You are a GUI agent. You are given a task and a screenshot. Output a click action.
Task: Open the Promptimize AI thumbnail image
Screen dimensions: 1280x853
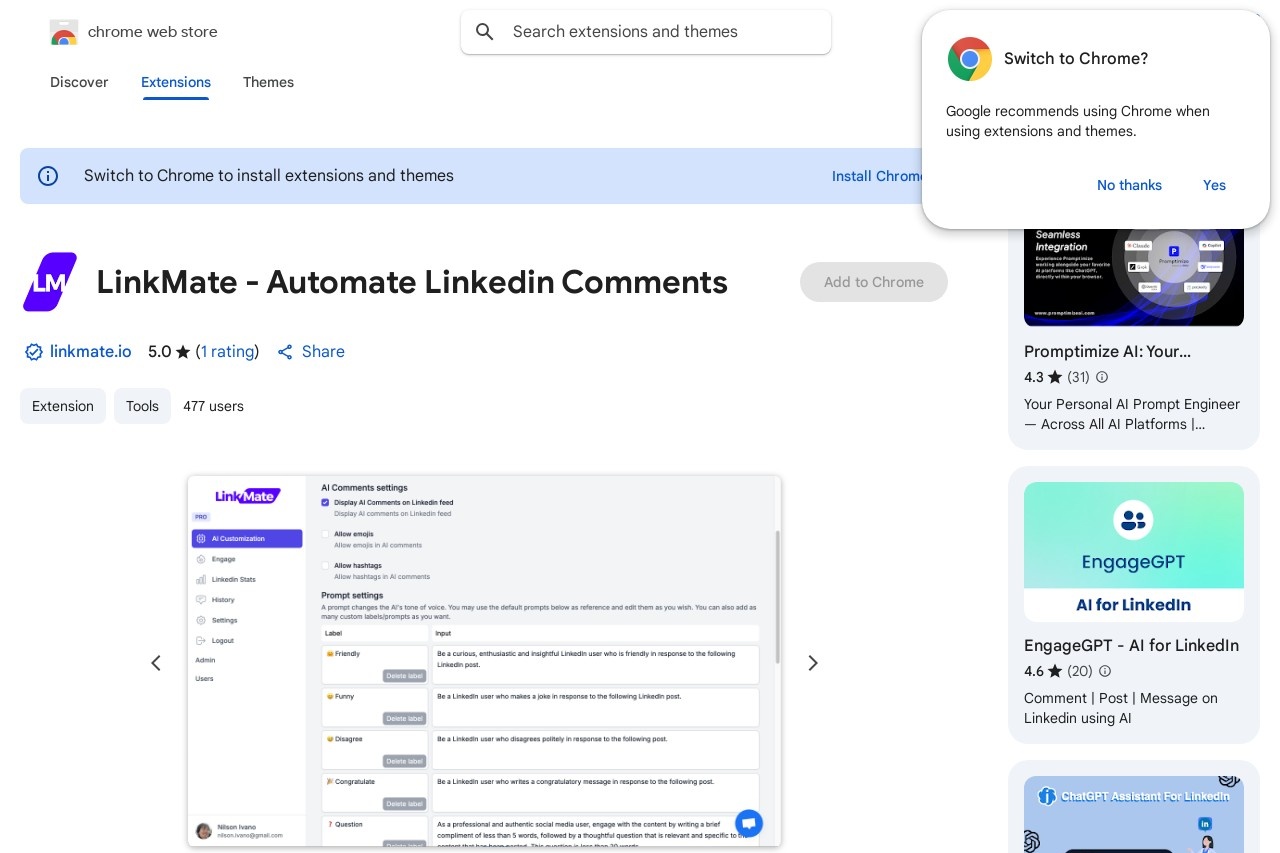click(1134, 277)
